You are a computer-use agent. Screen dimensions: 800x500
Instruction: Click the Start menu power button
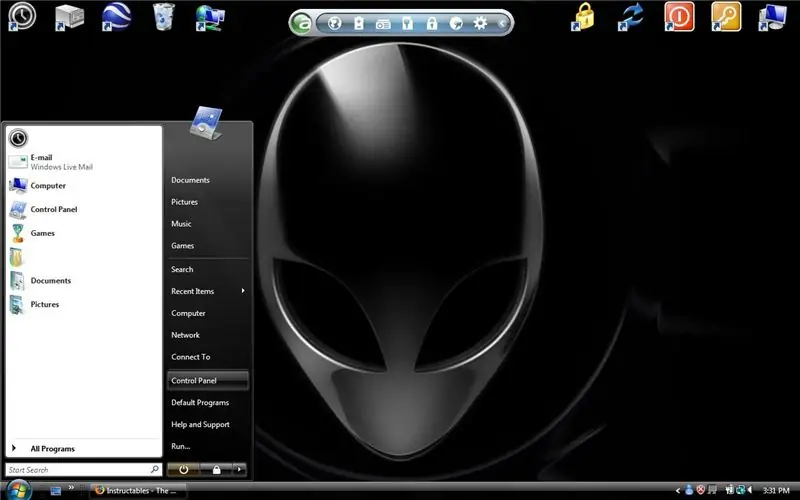(x=184, y=470)
